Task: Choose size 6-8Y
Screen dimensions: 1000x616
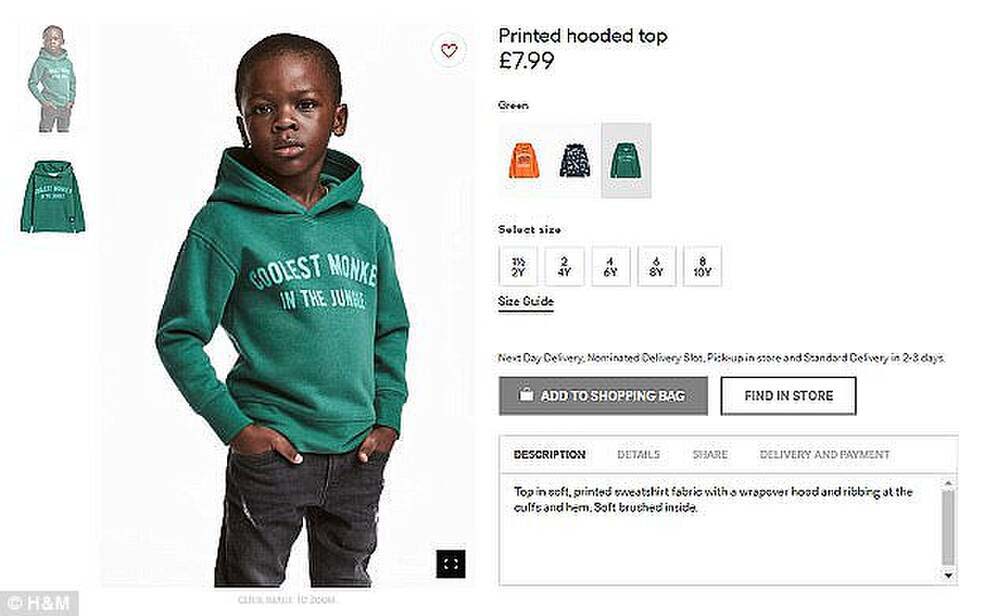Action: coord(657,266)
